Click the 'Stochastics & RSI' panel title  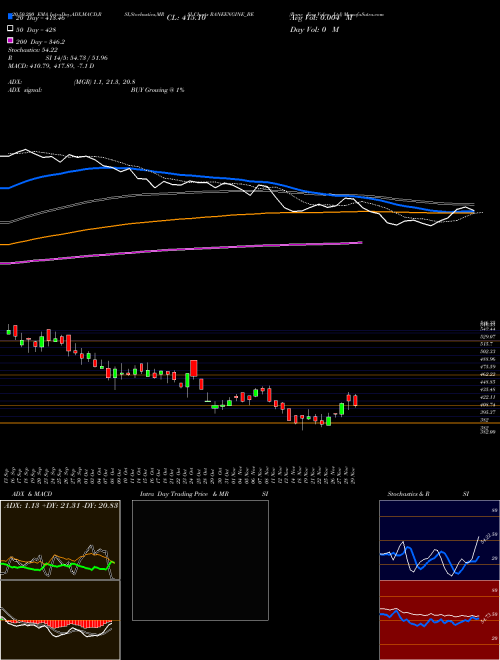[428, 494]
